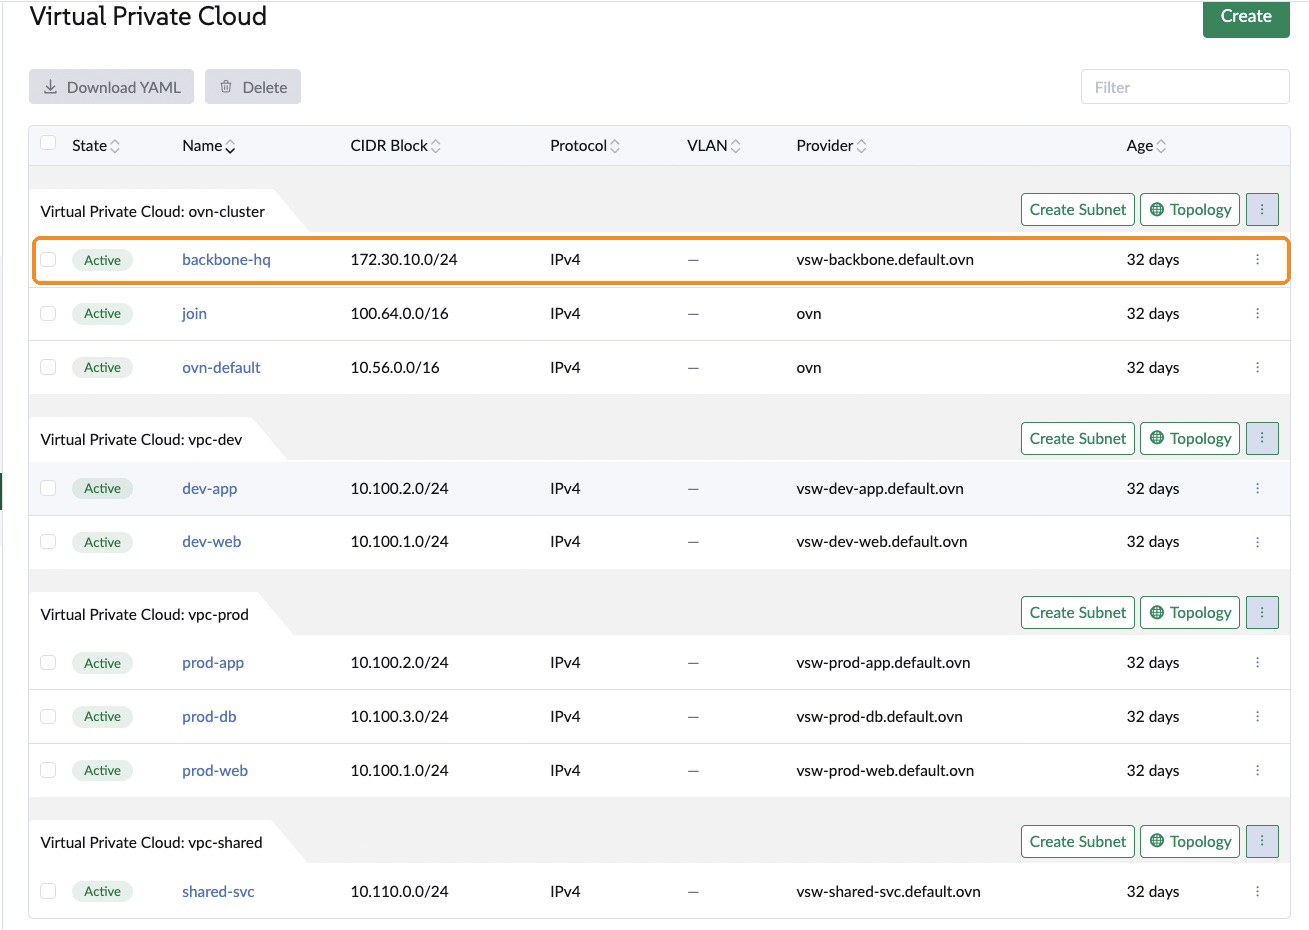This screenshot has height=930, width=1309.
Task: Click provider vsw-dev-web.default.ovn
Action: pyautogui.click(x=882, y=542)
